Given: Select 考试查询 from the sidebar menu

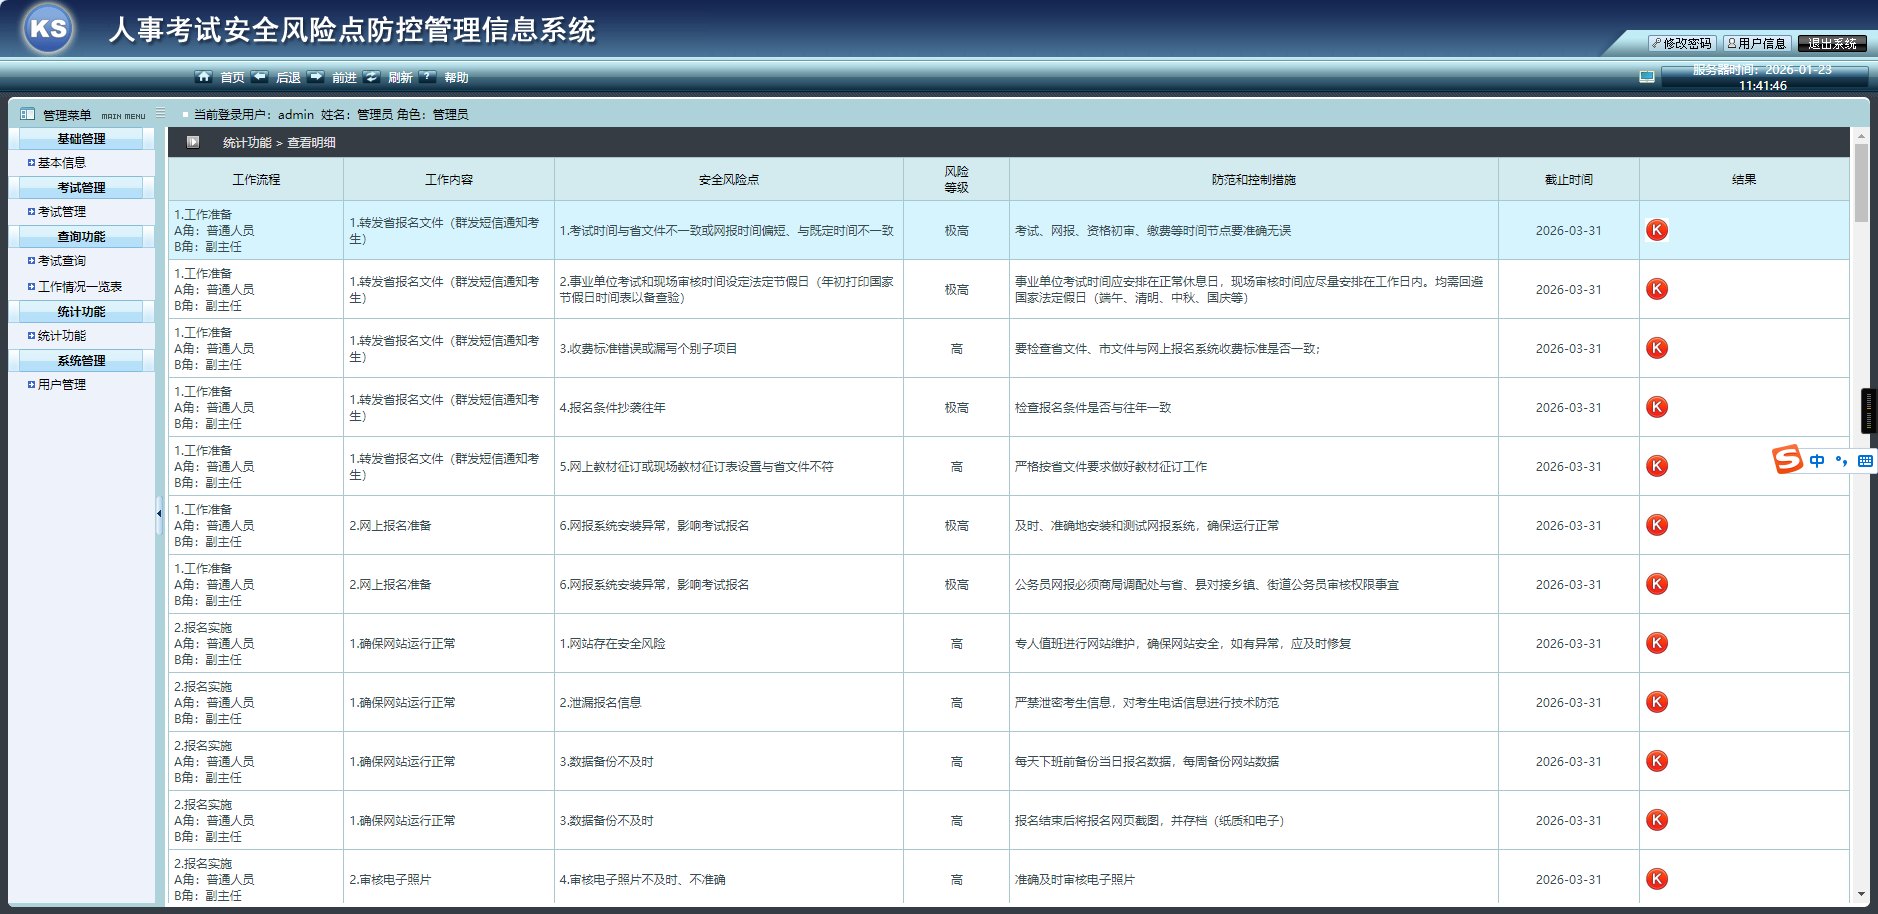Looking at the screenshot, I should [x=60, y=261].
